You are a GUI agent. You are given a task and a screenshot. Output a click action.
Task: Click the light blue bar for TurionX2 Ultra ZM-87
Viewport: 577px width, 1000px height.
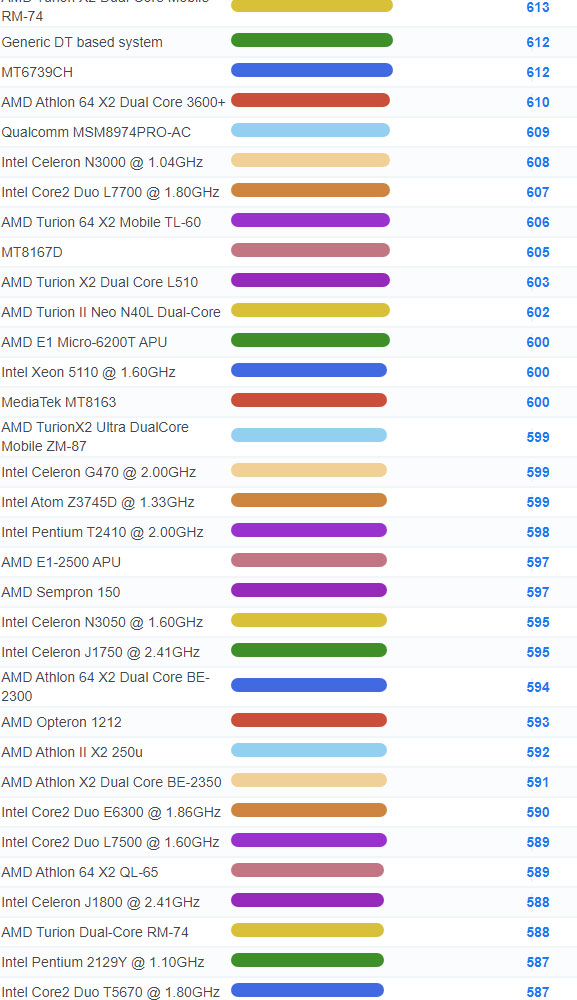[309, 435]
